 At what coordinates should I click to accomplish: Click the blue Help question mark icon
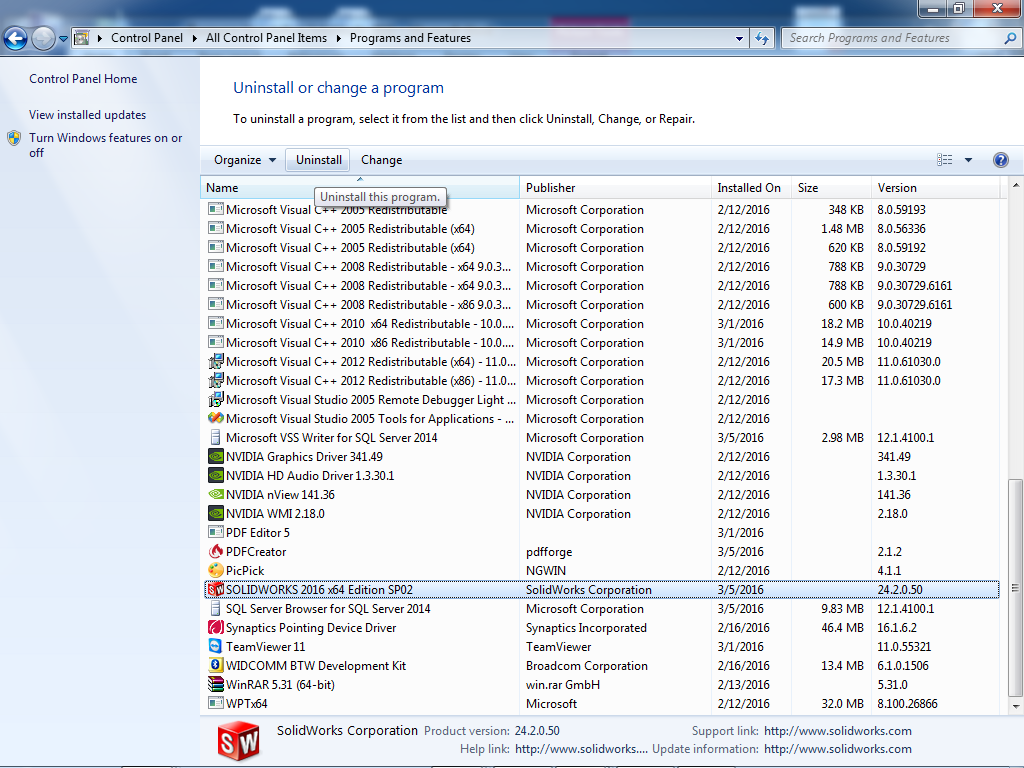1000,160
